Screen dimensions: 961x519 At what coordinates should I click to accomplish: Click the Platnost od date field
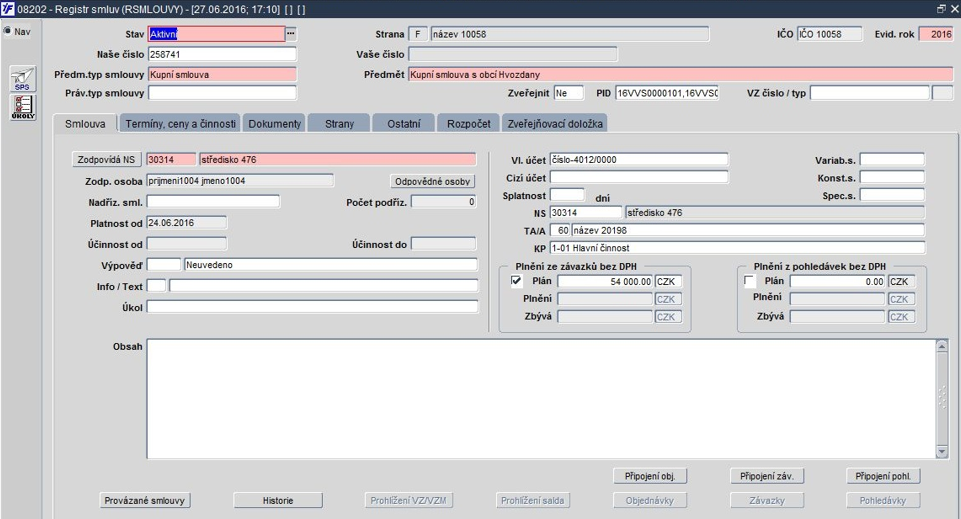[x=186, y=223]
